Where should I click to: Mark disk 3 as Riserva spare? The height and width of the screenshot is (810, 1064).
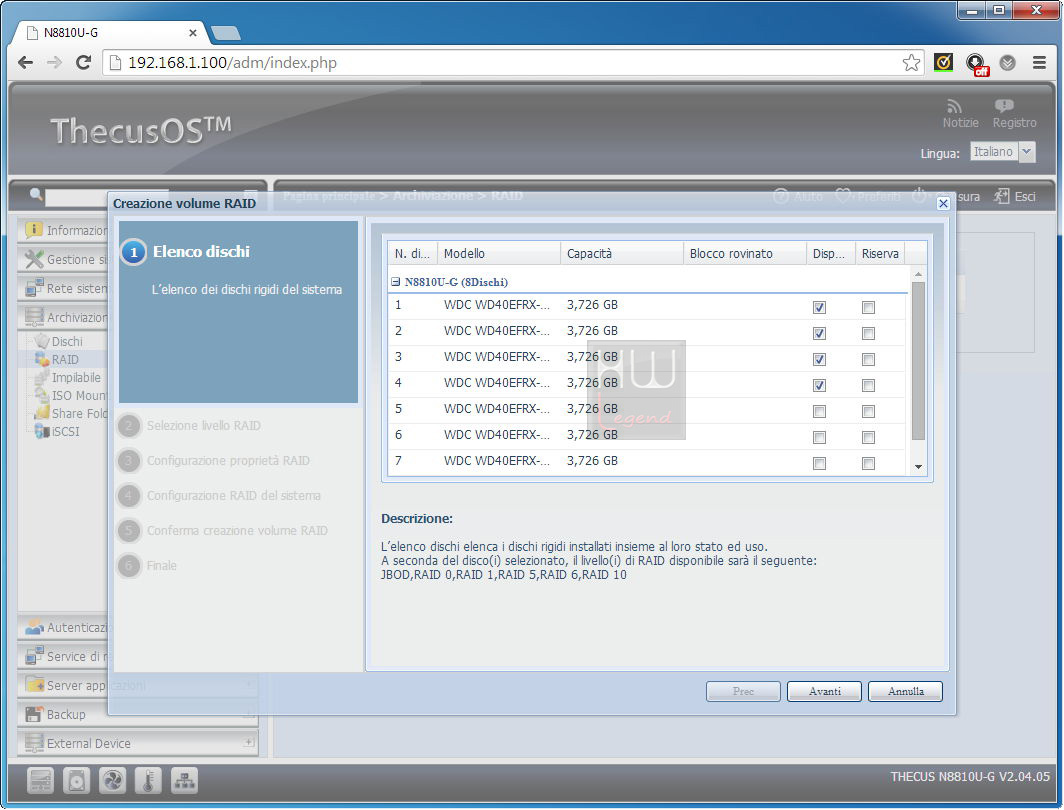[x=868, y=360]
